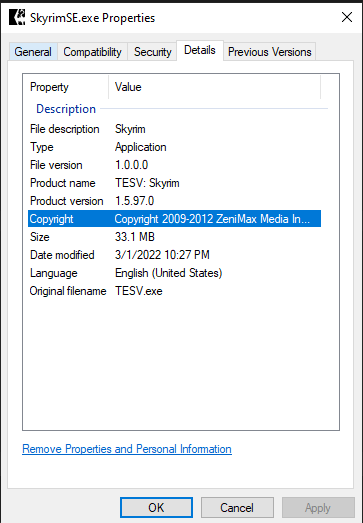The image size is (363, 523).
Task: Open the Compatibility tab
Action: click(x=92, y=52)
